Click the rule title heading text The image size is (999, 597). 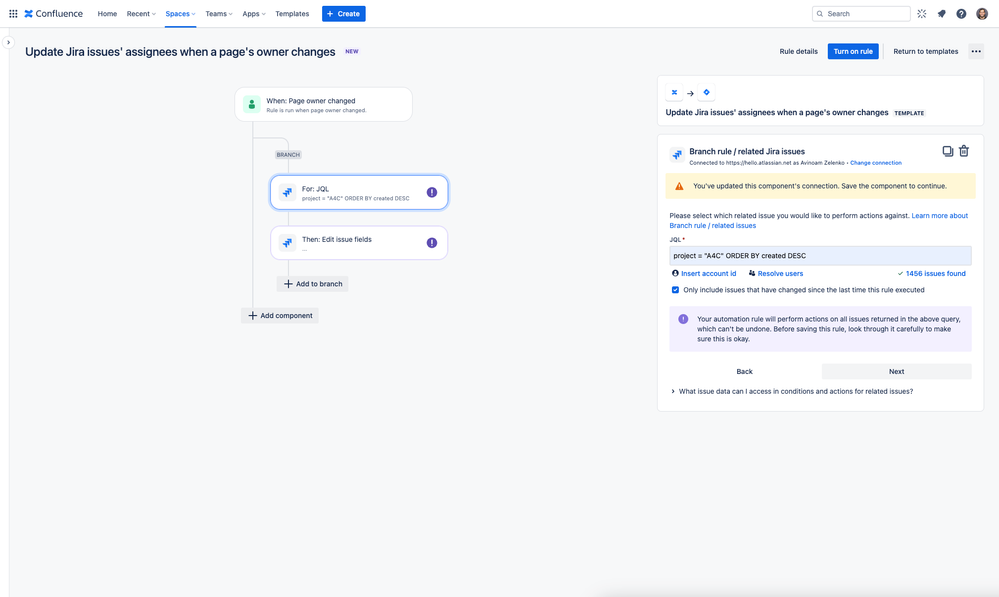pyautogui.click(x=180, y=52)
